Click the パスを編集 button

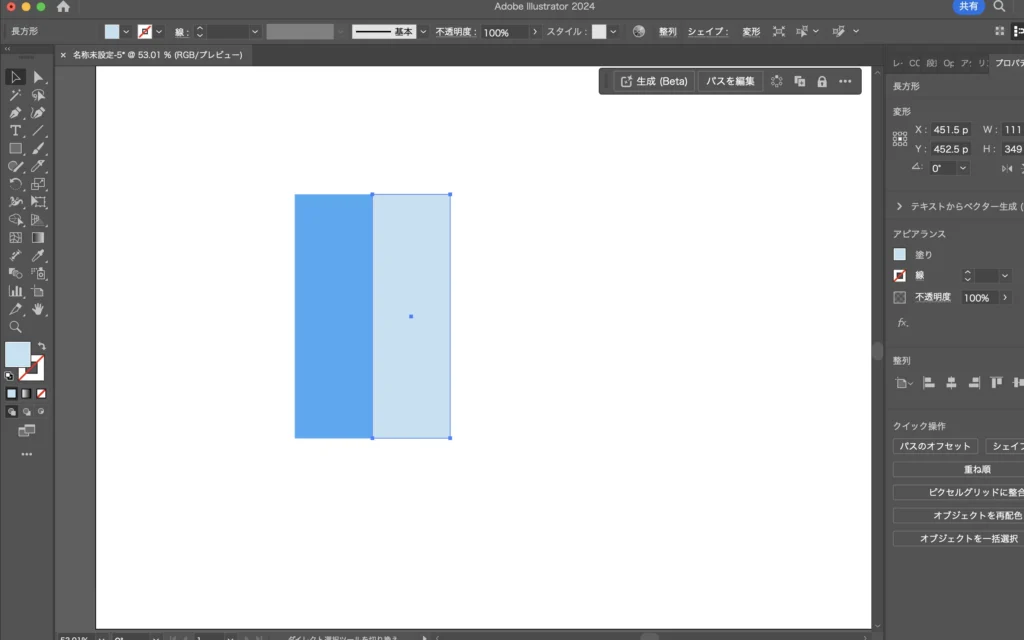pyautogui.click(x=730, y=81)
